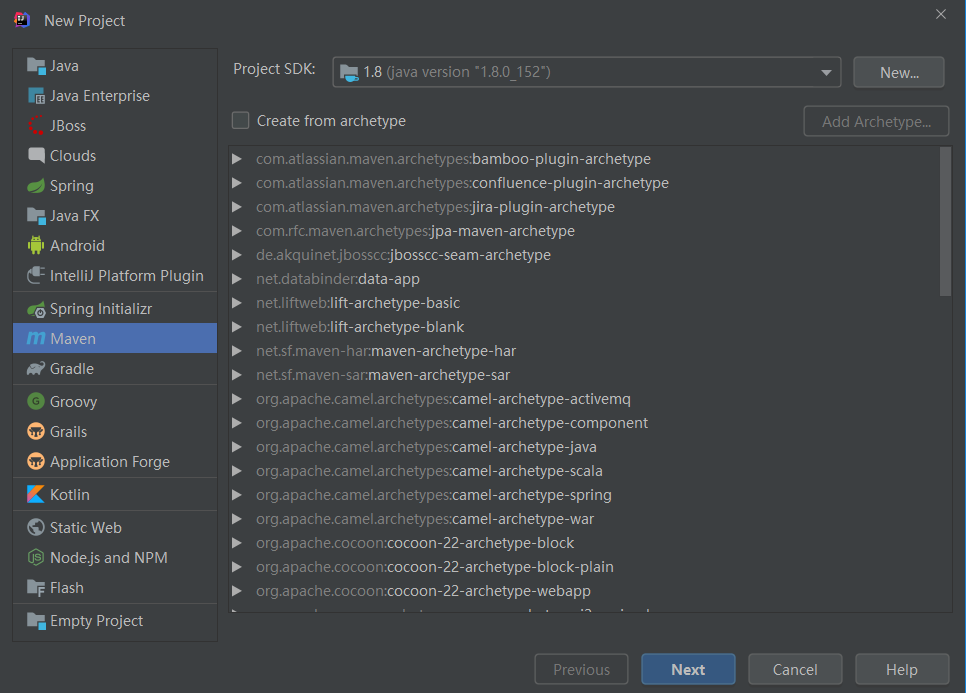Enable Create from archetype checkbox
Image resolution: width=966 pixels, height=693 pixels.
point(240,120)
